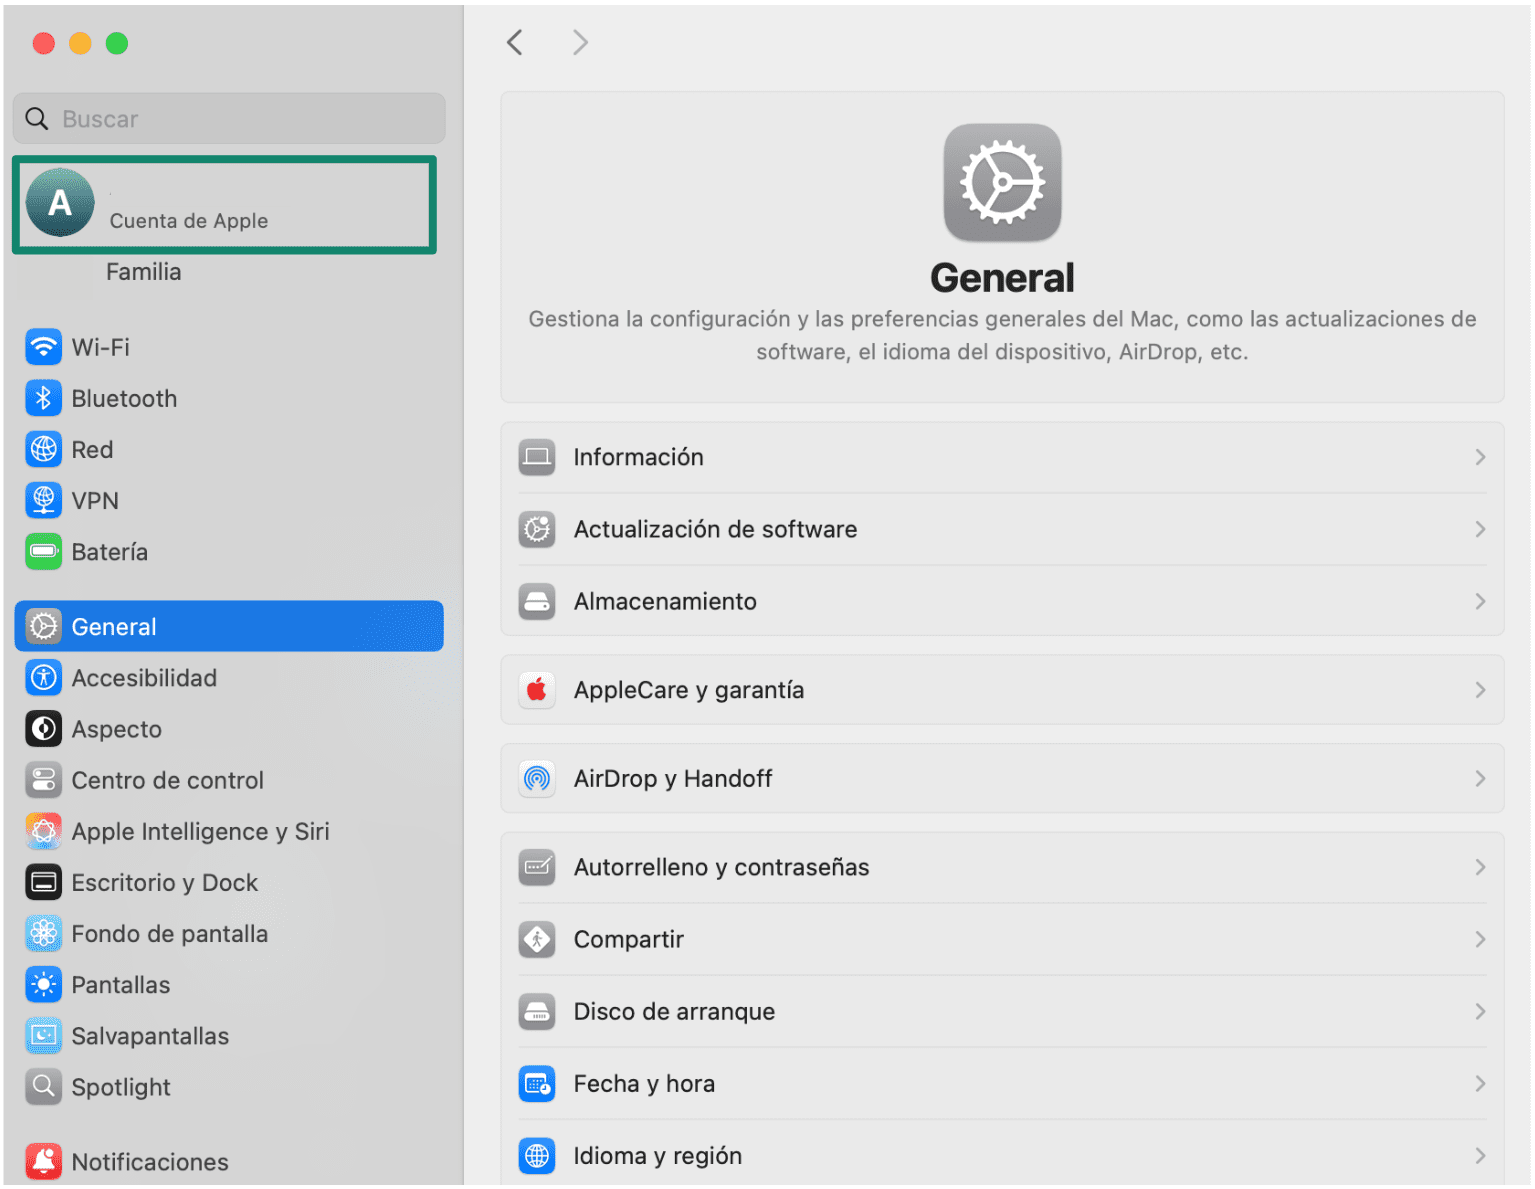
Task: Open the AirDrop y Handoff chevron
Action: [1480, 778]
